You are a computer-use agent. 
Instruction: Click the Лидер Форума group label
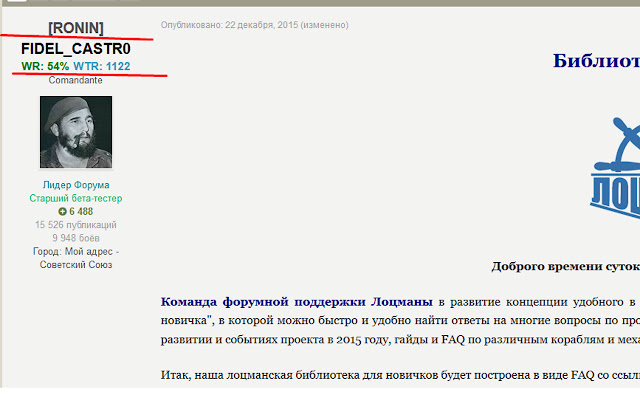76,185
